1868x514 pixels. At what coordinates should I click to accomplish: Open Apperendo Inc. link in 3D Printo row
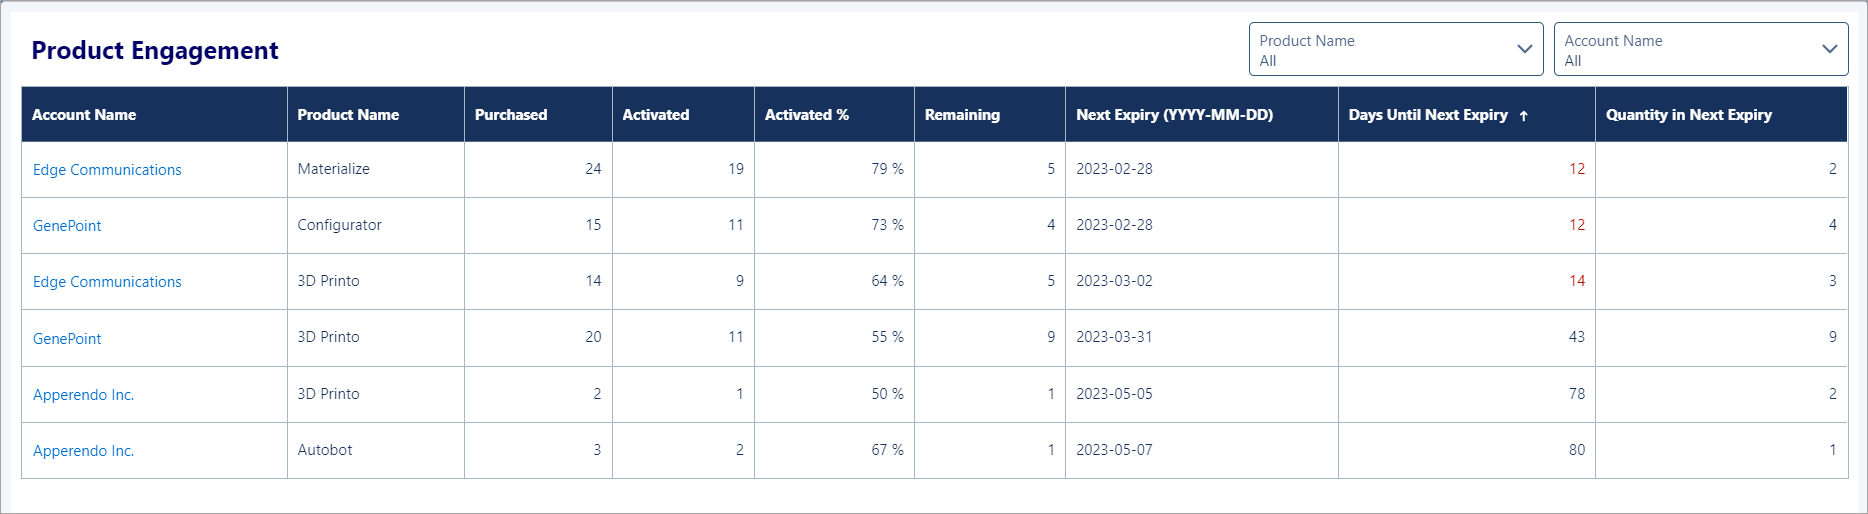[x=83, y=395]
